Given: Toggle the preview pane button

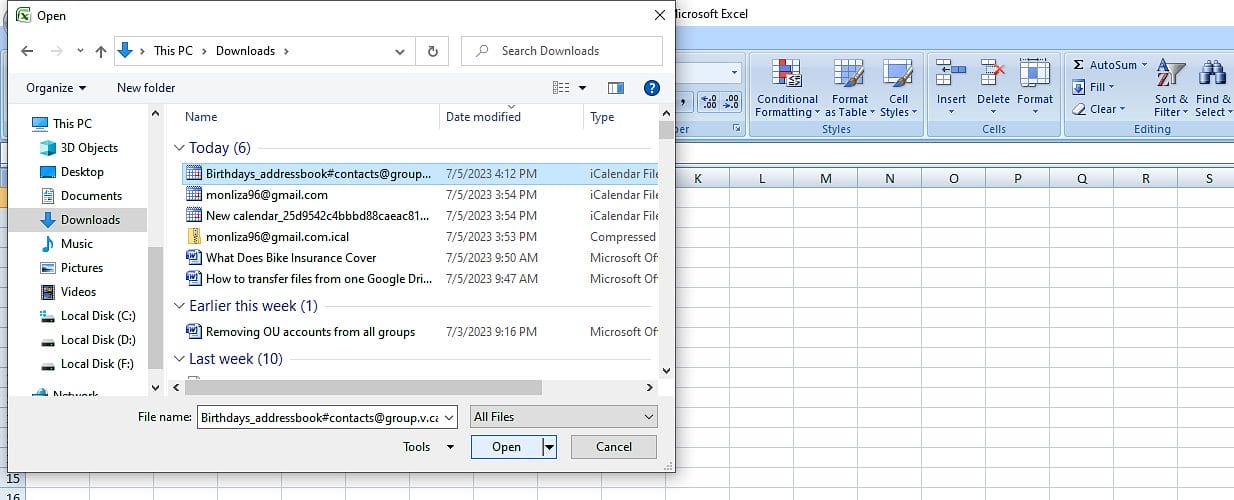Looking at the screenshot, I should pos(616,88).
